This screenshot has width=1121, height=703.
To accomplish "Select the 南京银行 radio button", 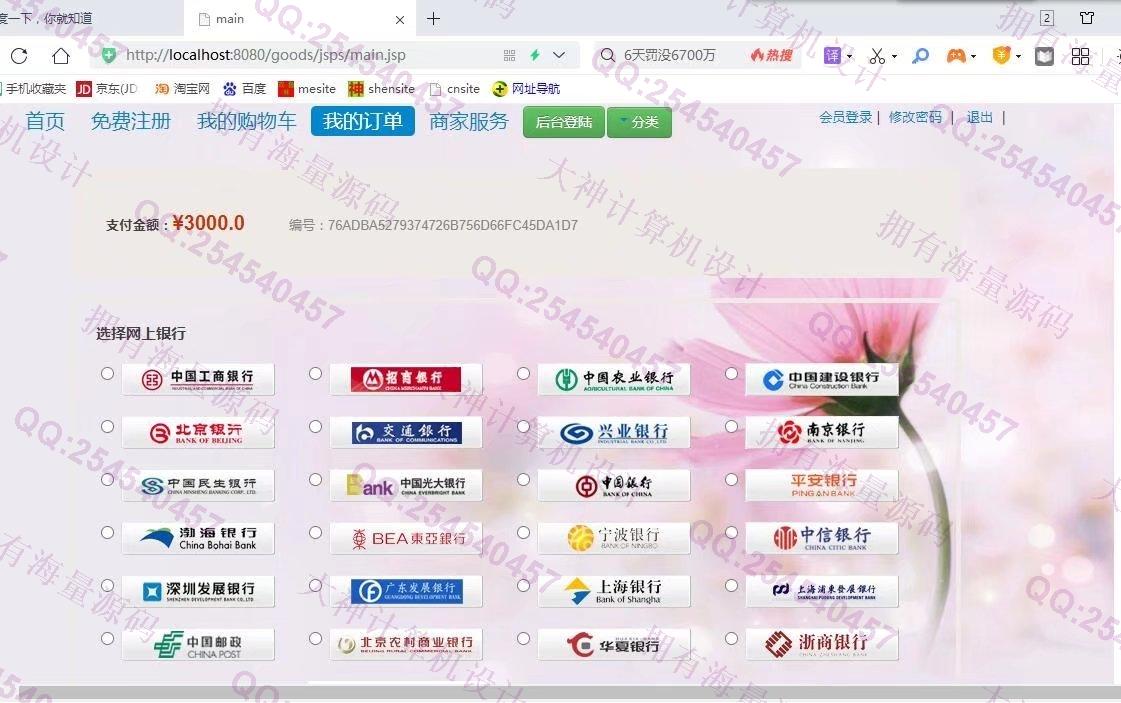I will point(731,426).
